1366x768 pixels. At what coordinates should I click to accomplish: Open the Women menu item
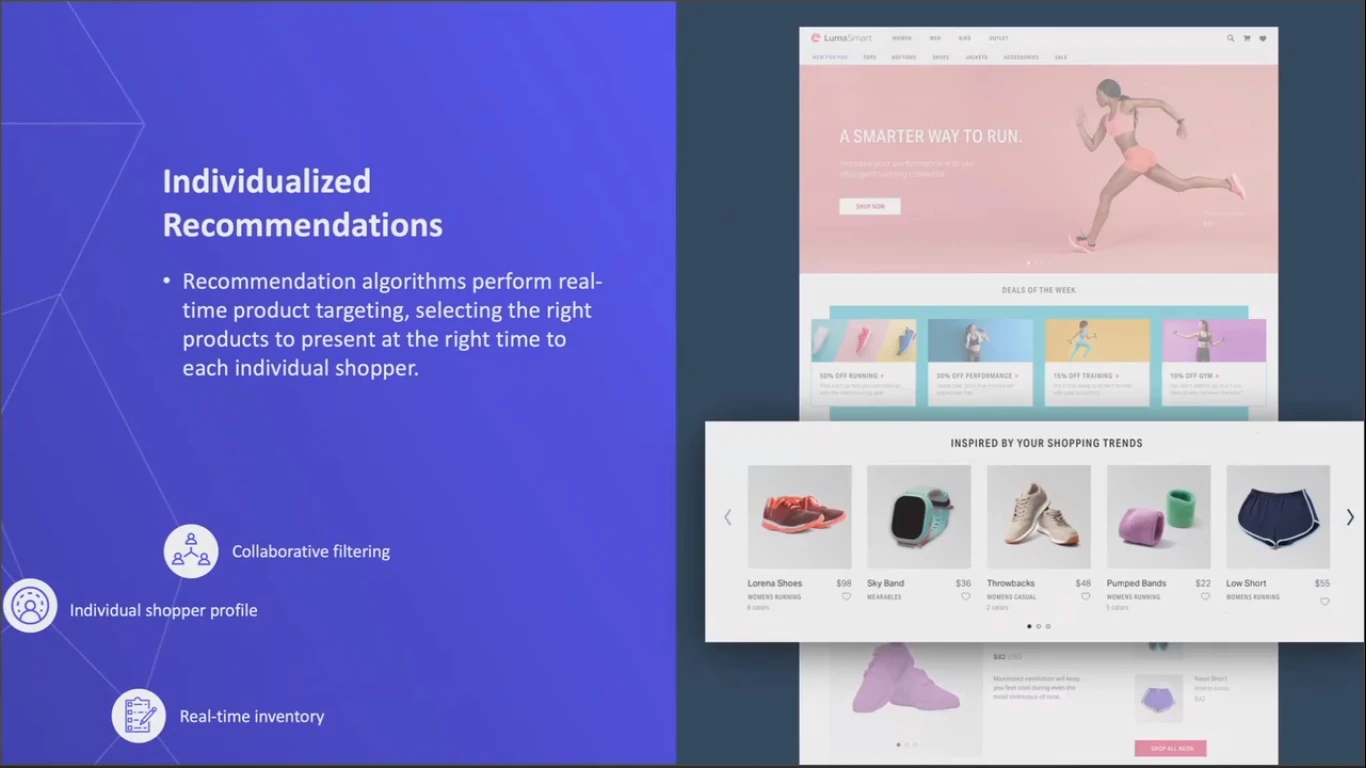(x=901, y=38)
